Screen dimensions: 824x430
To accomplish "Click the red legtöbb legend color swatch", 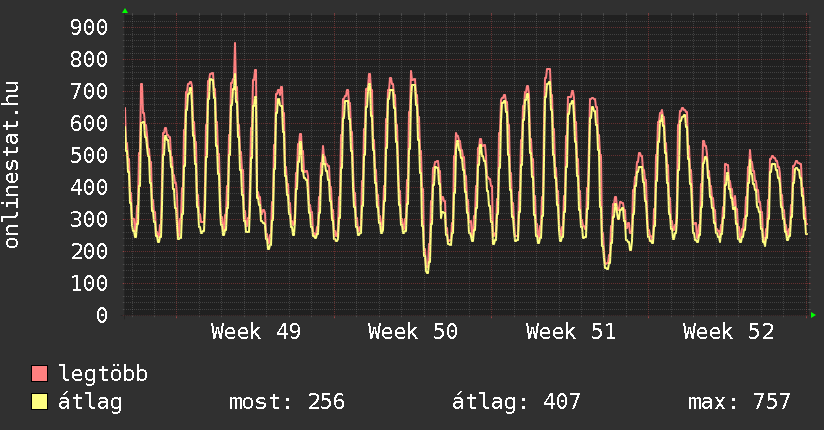I will [40, 374].
